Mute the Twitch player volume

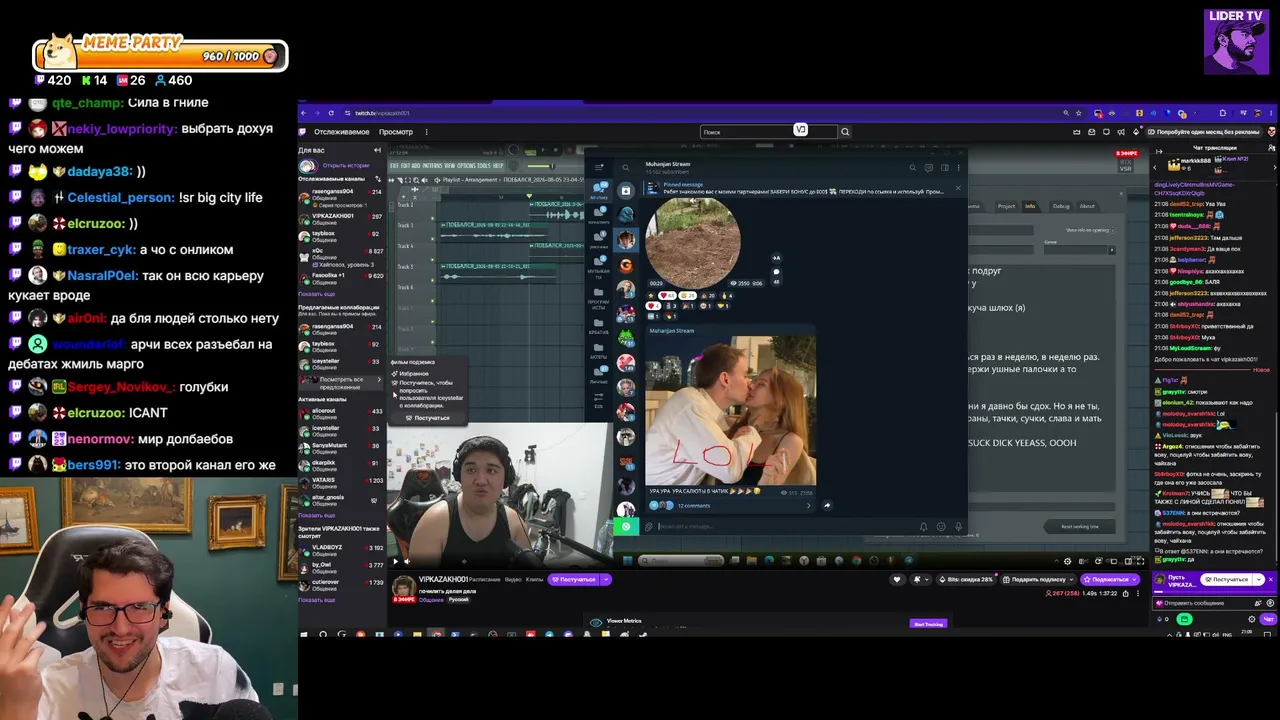click(x=407, y=561)
